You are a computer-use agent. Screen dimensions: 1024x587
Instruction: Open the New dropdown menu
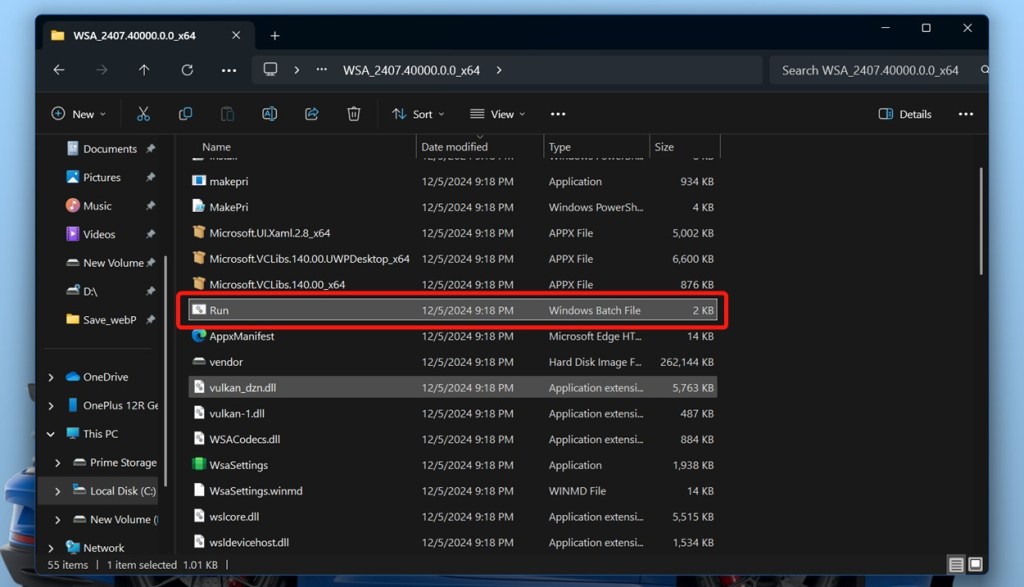(78, 114)
